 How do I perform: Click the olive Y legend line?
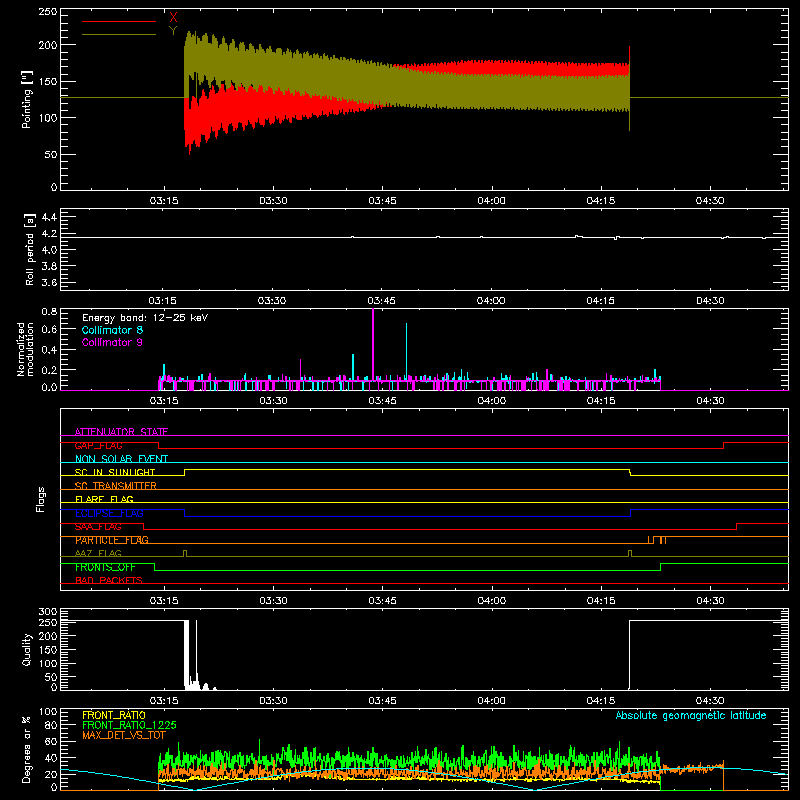click(119, 35)
